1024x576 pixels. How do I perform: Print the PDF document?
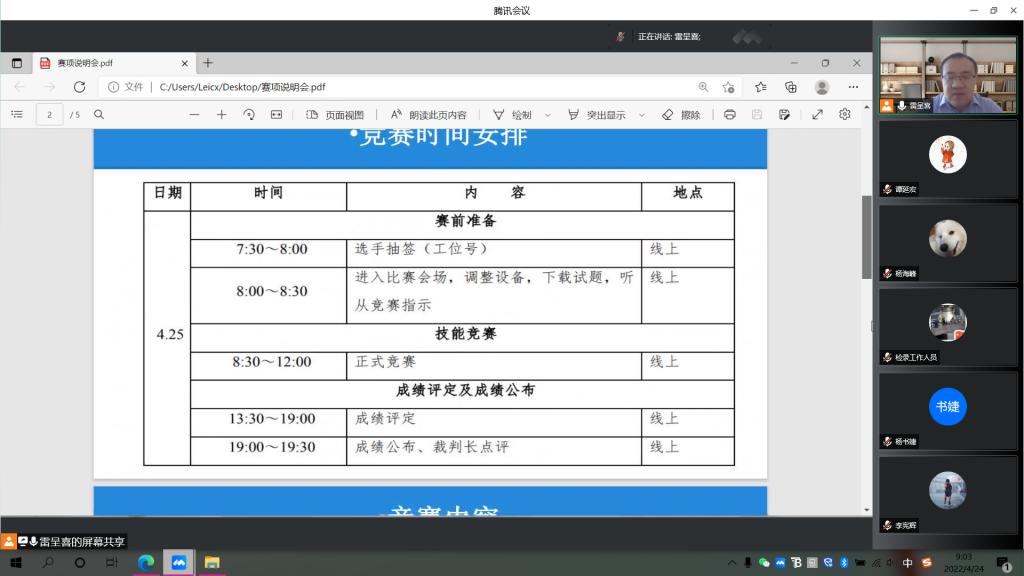(x=730, y=115)
